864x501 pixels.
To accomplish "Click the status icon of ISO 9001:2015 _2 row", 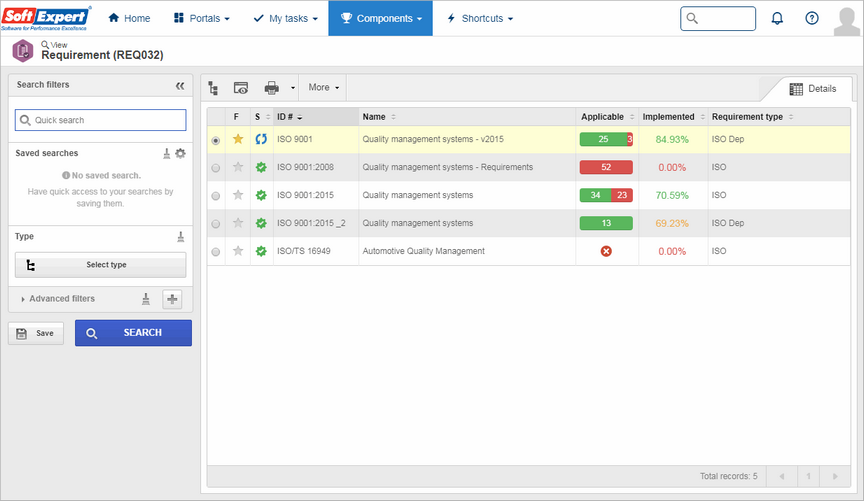I will (x=261, y=223).
